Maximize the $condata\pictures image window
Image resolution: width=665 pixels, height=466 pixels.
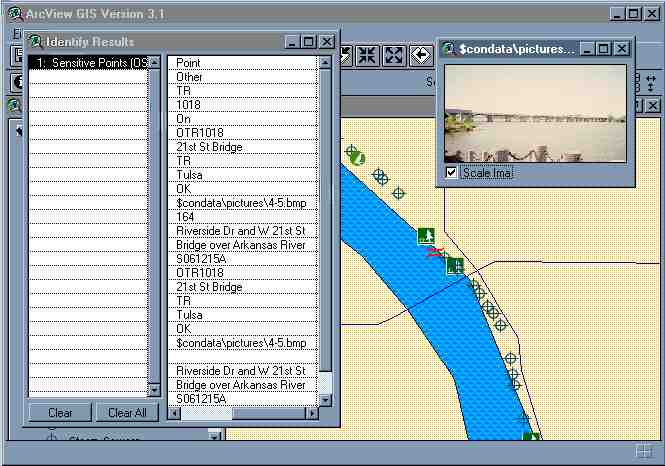(603, 49)
